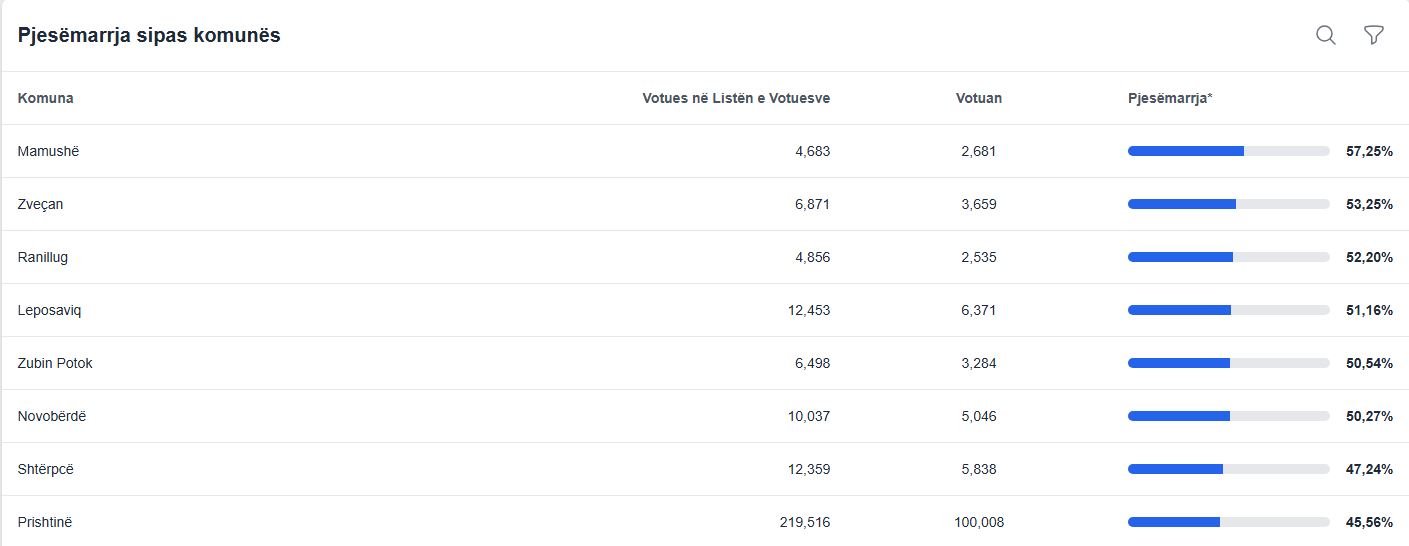Click Prishtinë's 45,56% turnout progress bar
Image resolution: width=1409 pixels, height=546 pixels.
(1228, 522)
